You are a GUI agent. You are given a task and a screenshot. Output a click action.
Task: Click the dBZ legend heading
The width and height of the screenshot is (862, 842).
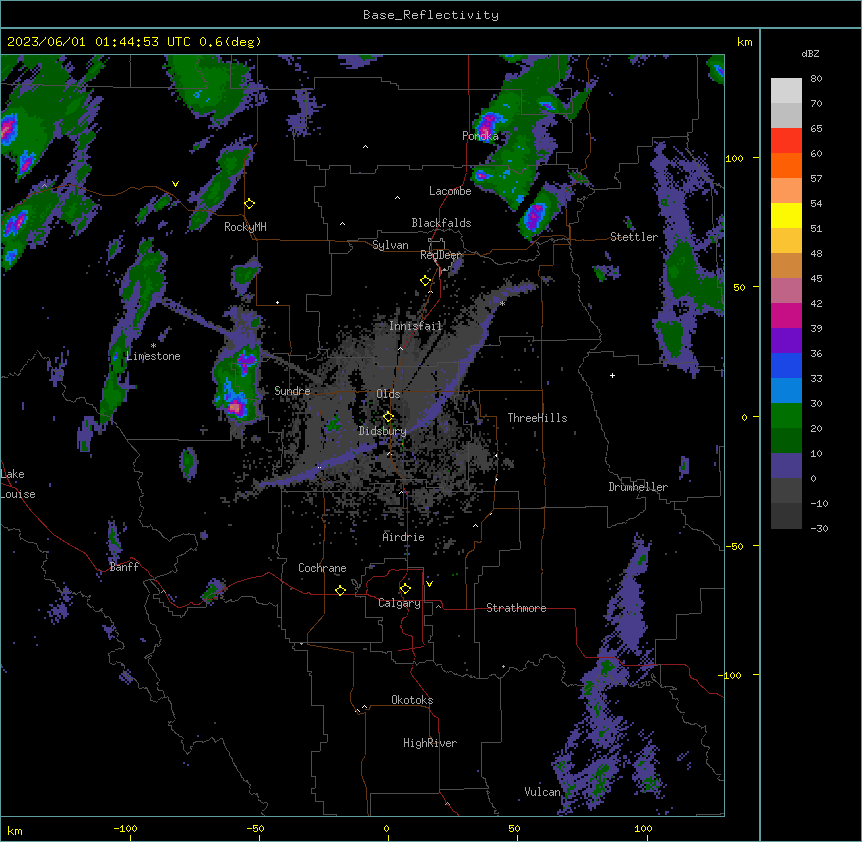810,53
